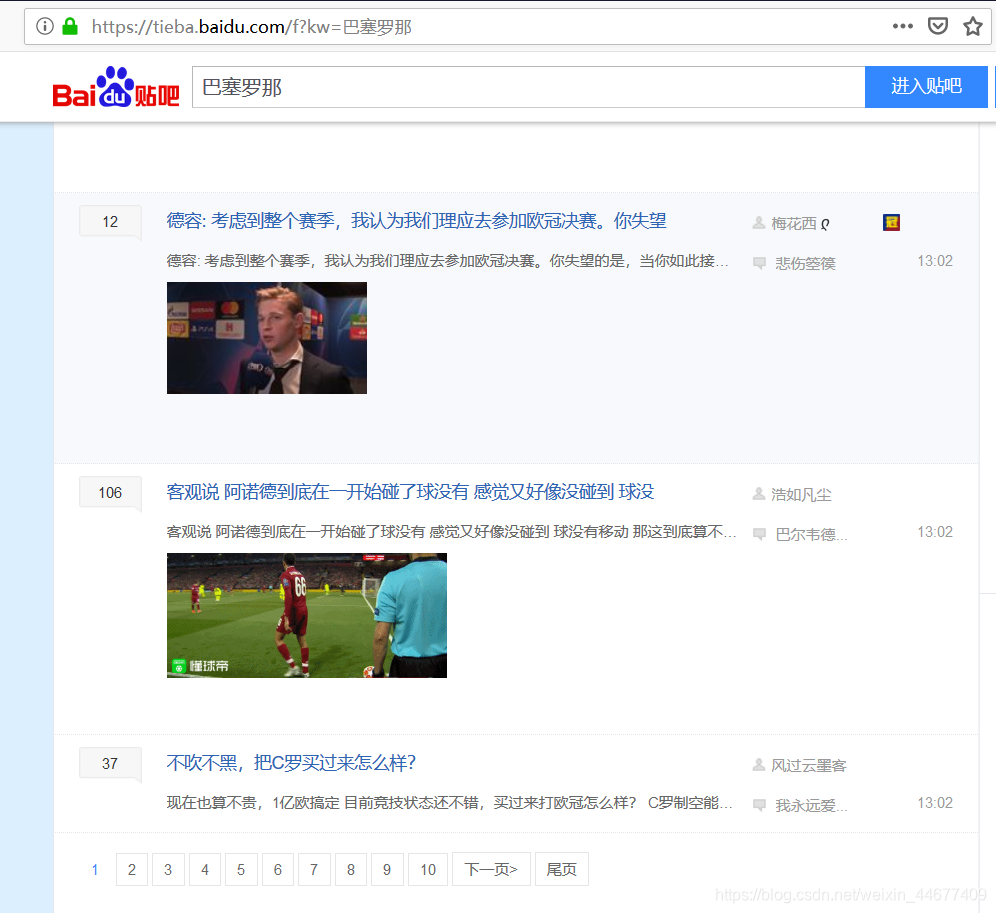Click current page number 1
This screenshot has width=996, height=913.
tap(95, 869)
